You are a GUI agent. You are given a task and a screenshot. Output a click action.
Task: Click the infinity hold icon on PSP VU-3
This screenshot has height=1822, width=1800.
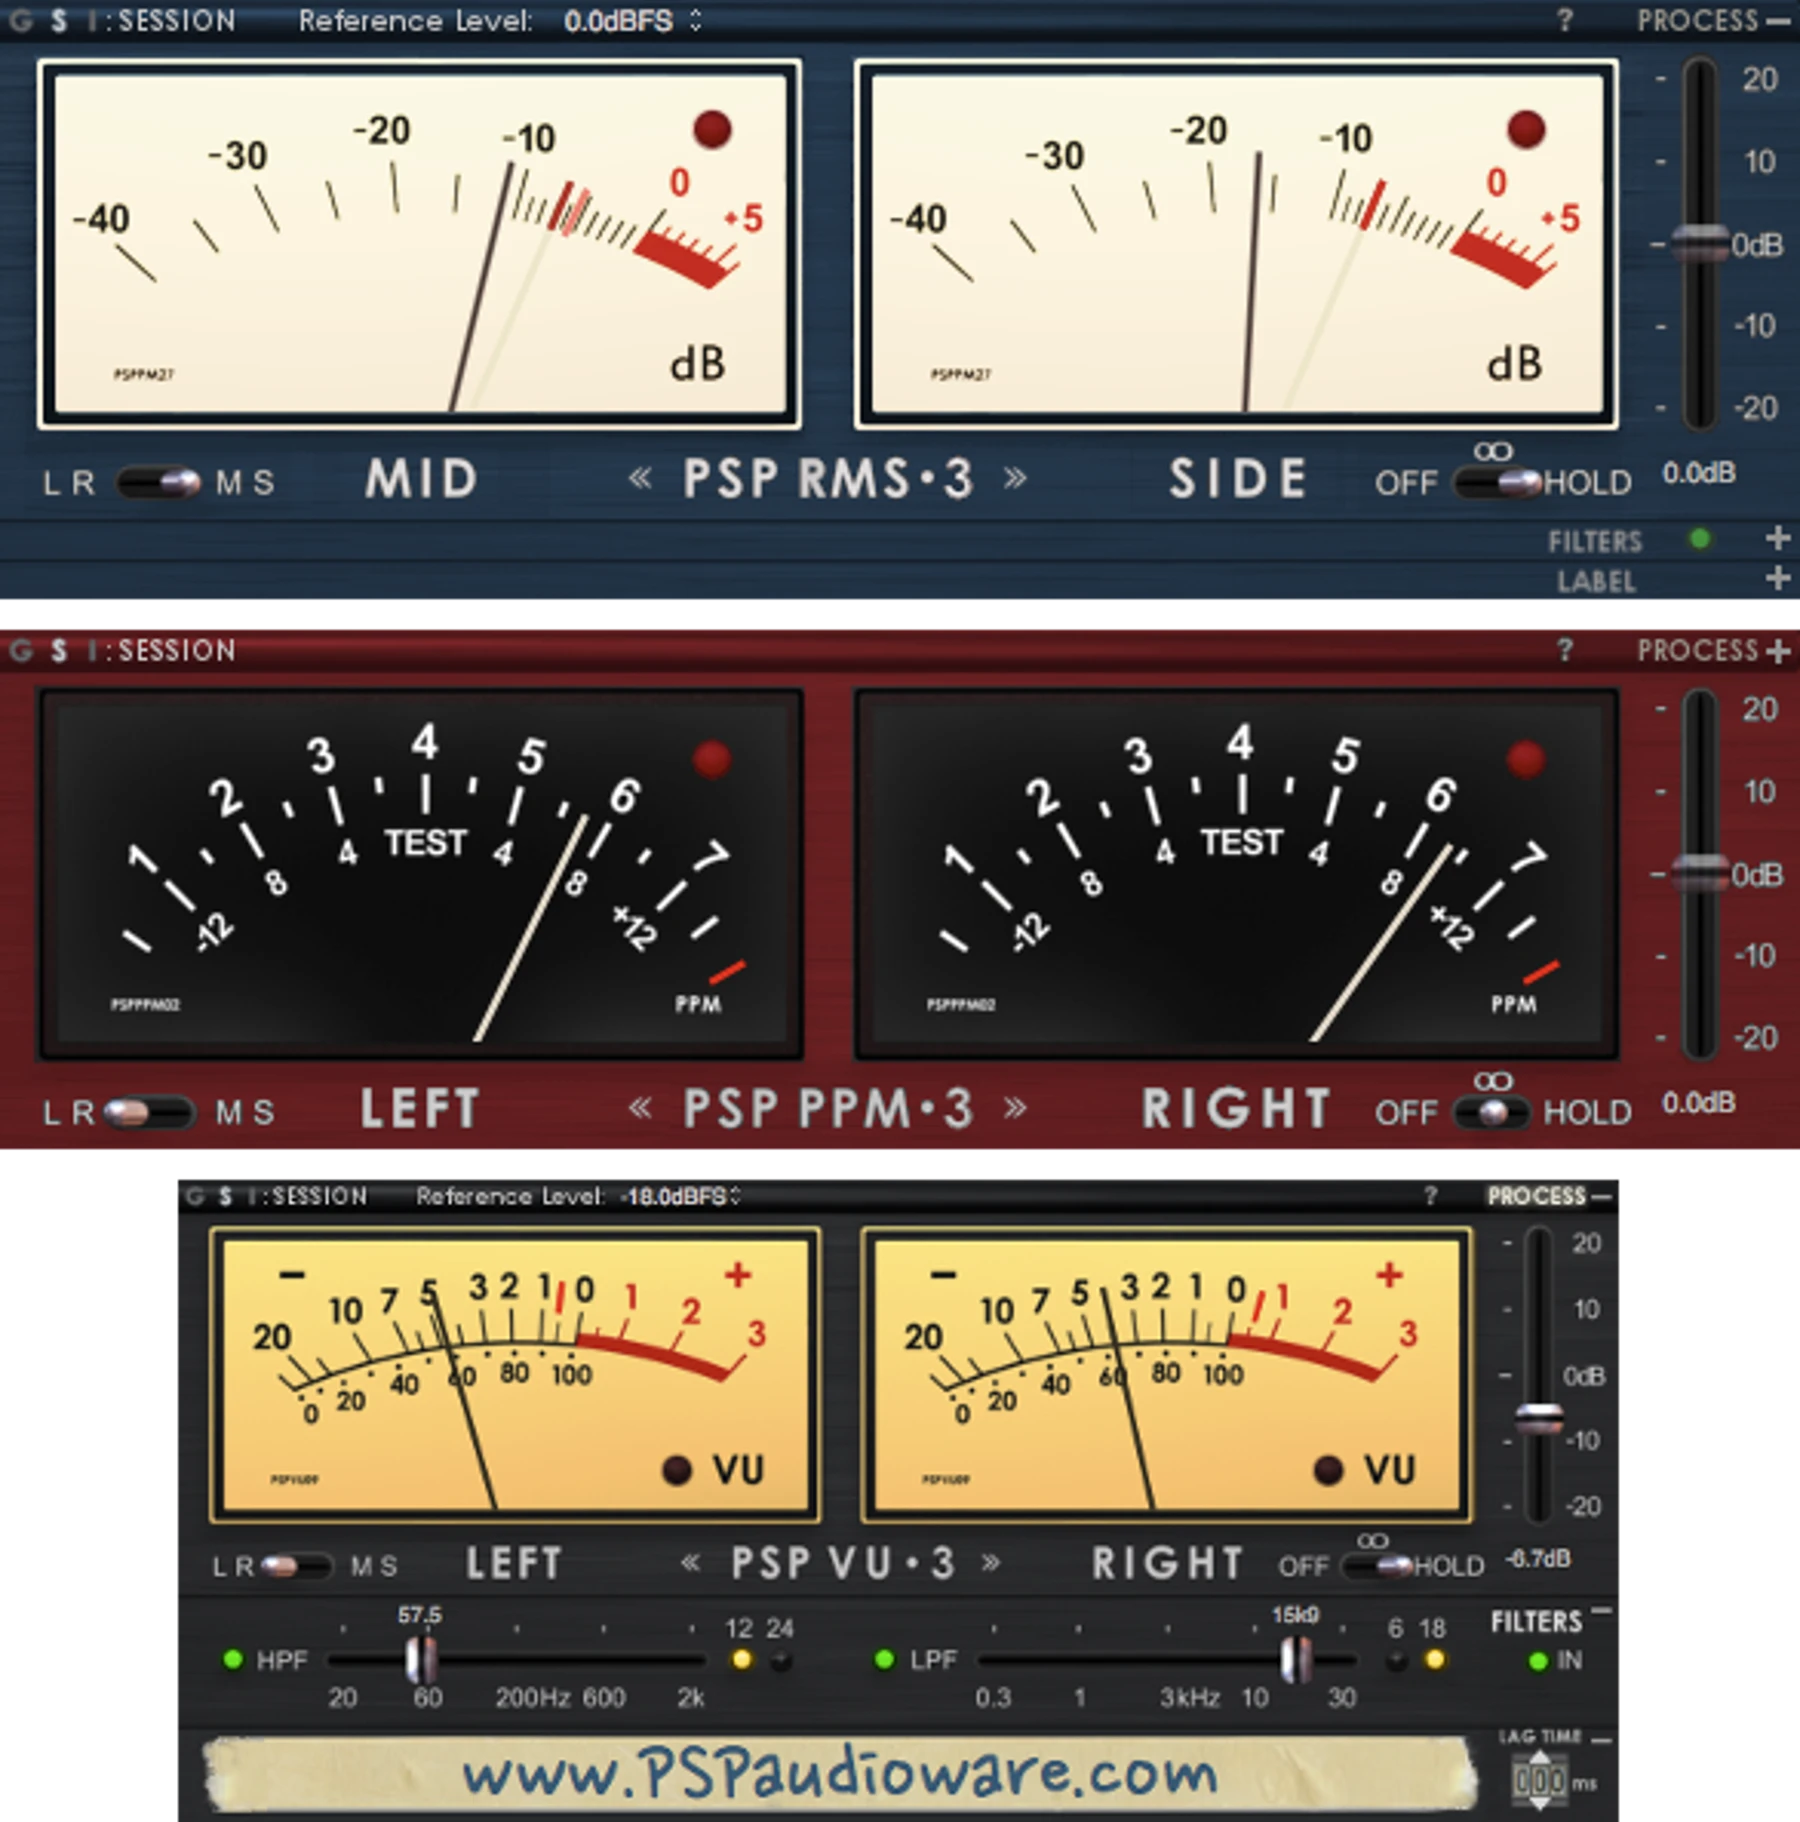coord(1373,1541)
